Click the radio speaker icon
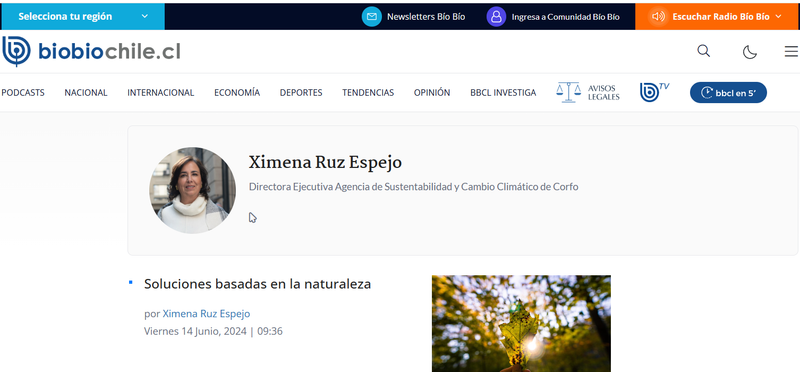The image size is (800, 372). coord(658,16)
